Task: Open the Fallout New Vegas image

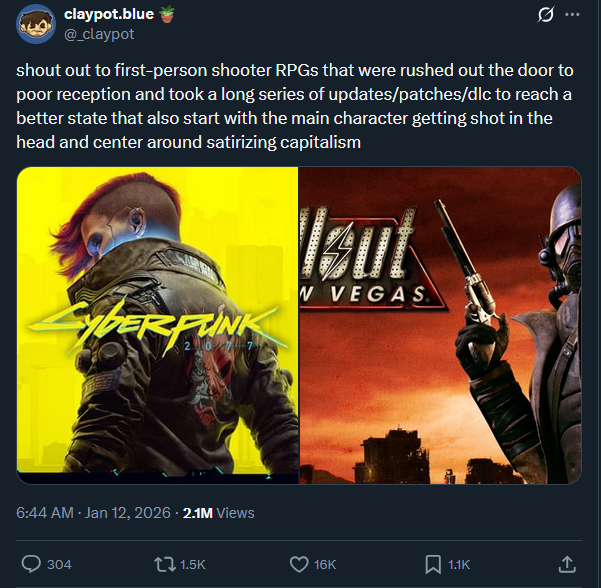Action: (x=440, y=325)
